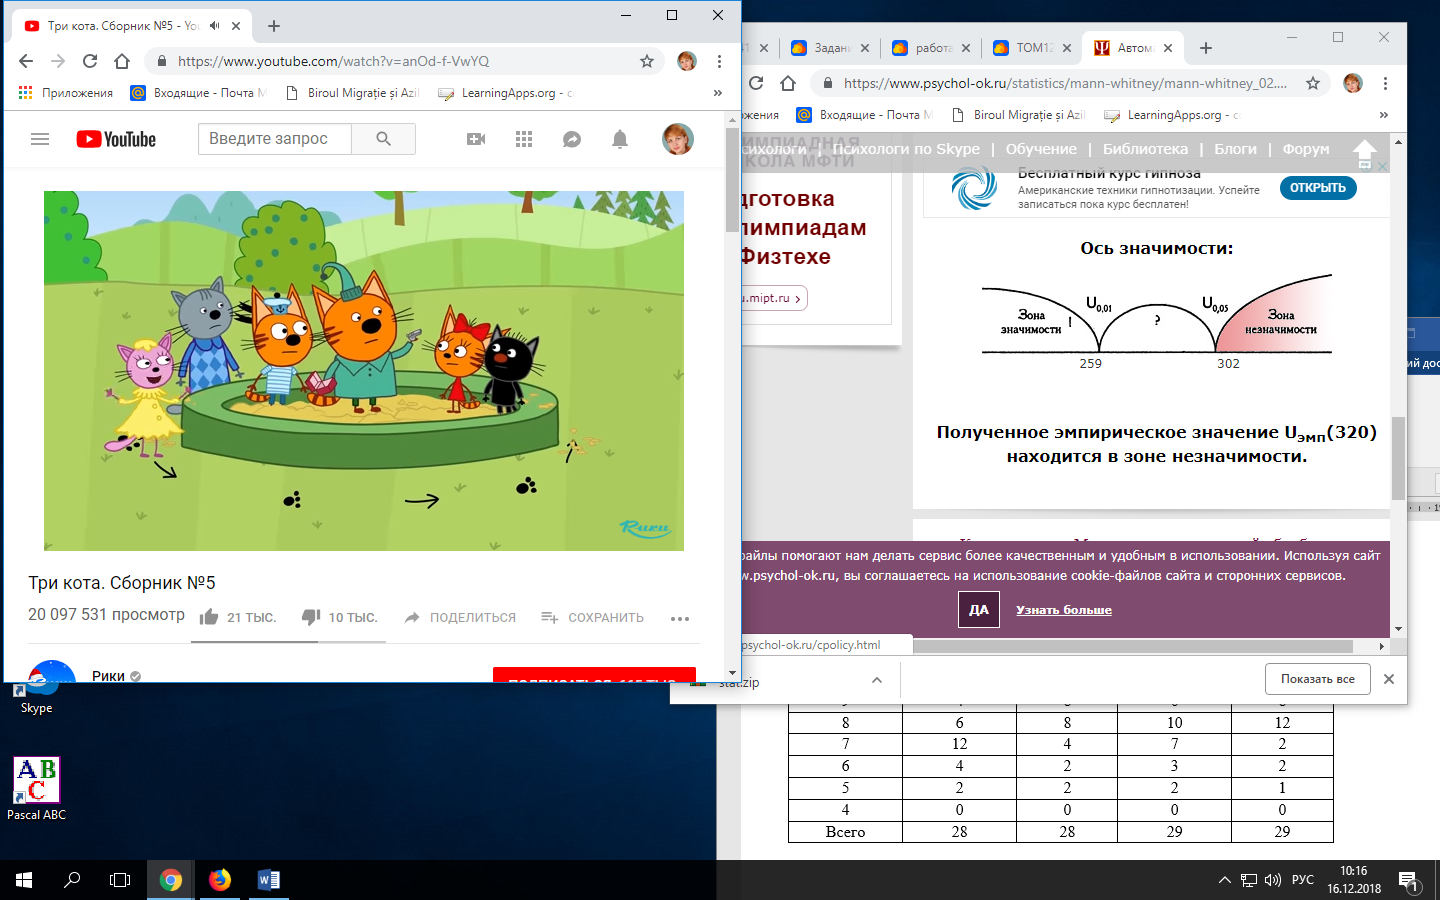Bookmark the psychol-ok page with star

coord(1313,83)
